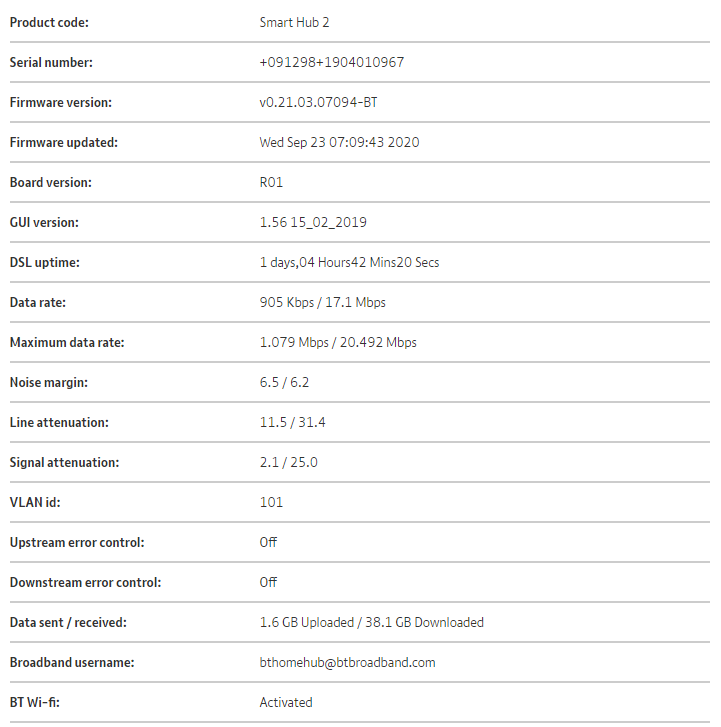Screen dimensions: 721x727
Task: Click the broadband username email address
Action: [x=347, y=662]
